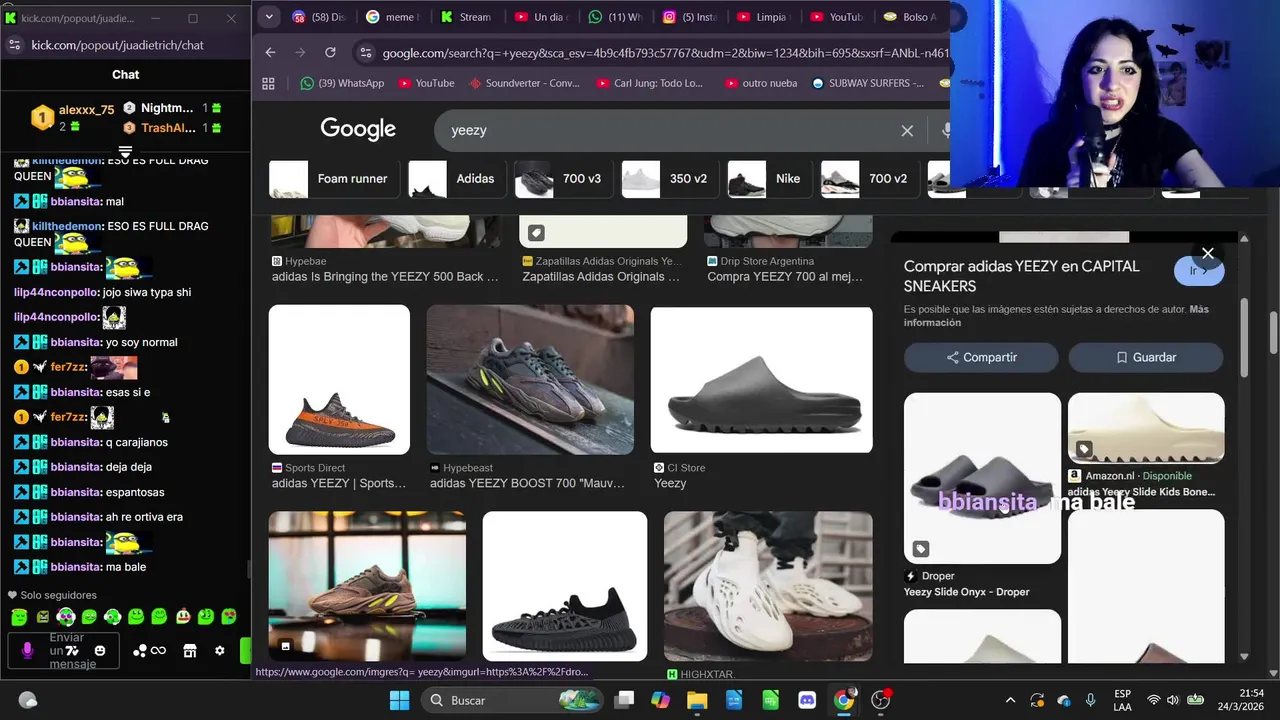Open the emoji picker in chat input

click(x=100, y=651)
